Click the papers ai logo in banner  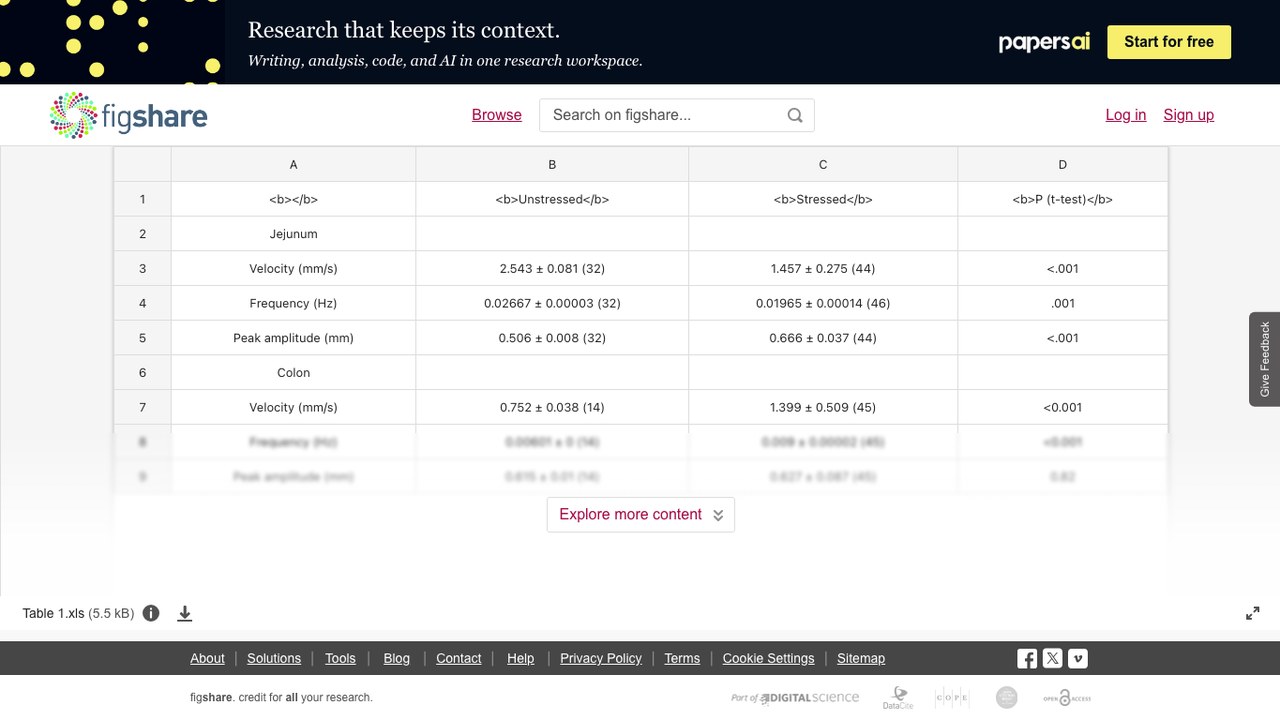click(x=1044, y=42)
